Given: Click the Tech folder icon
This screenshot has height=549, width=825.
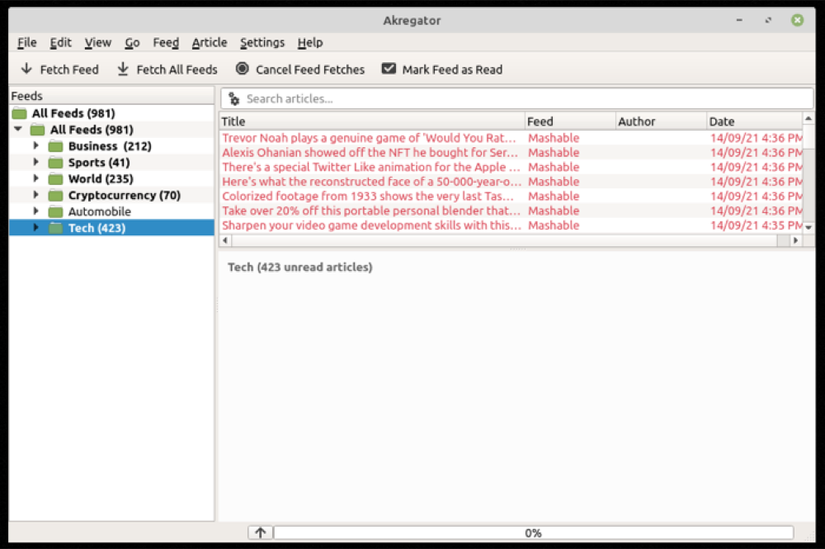Looking at the screenshot, I should pyautogui.click(x=56, y=228).
